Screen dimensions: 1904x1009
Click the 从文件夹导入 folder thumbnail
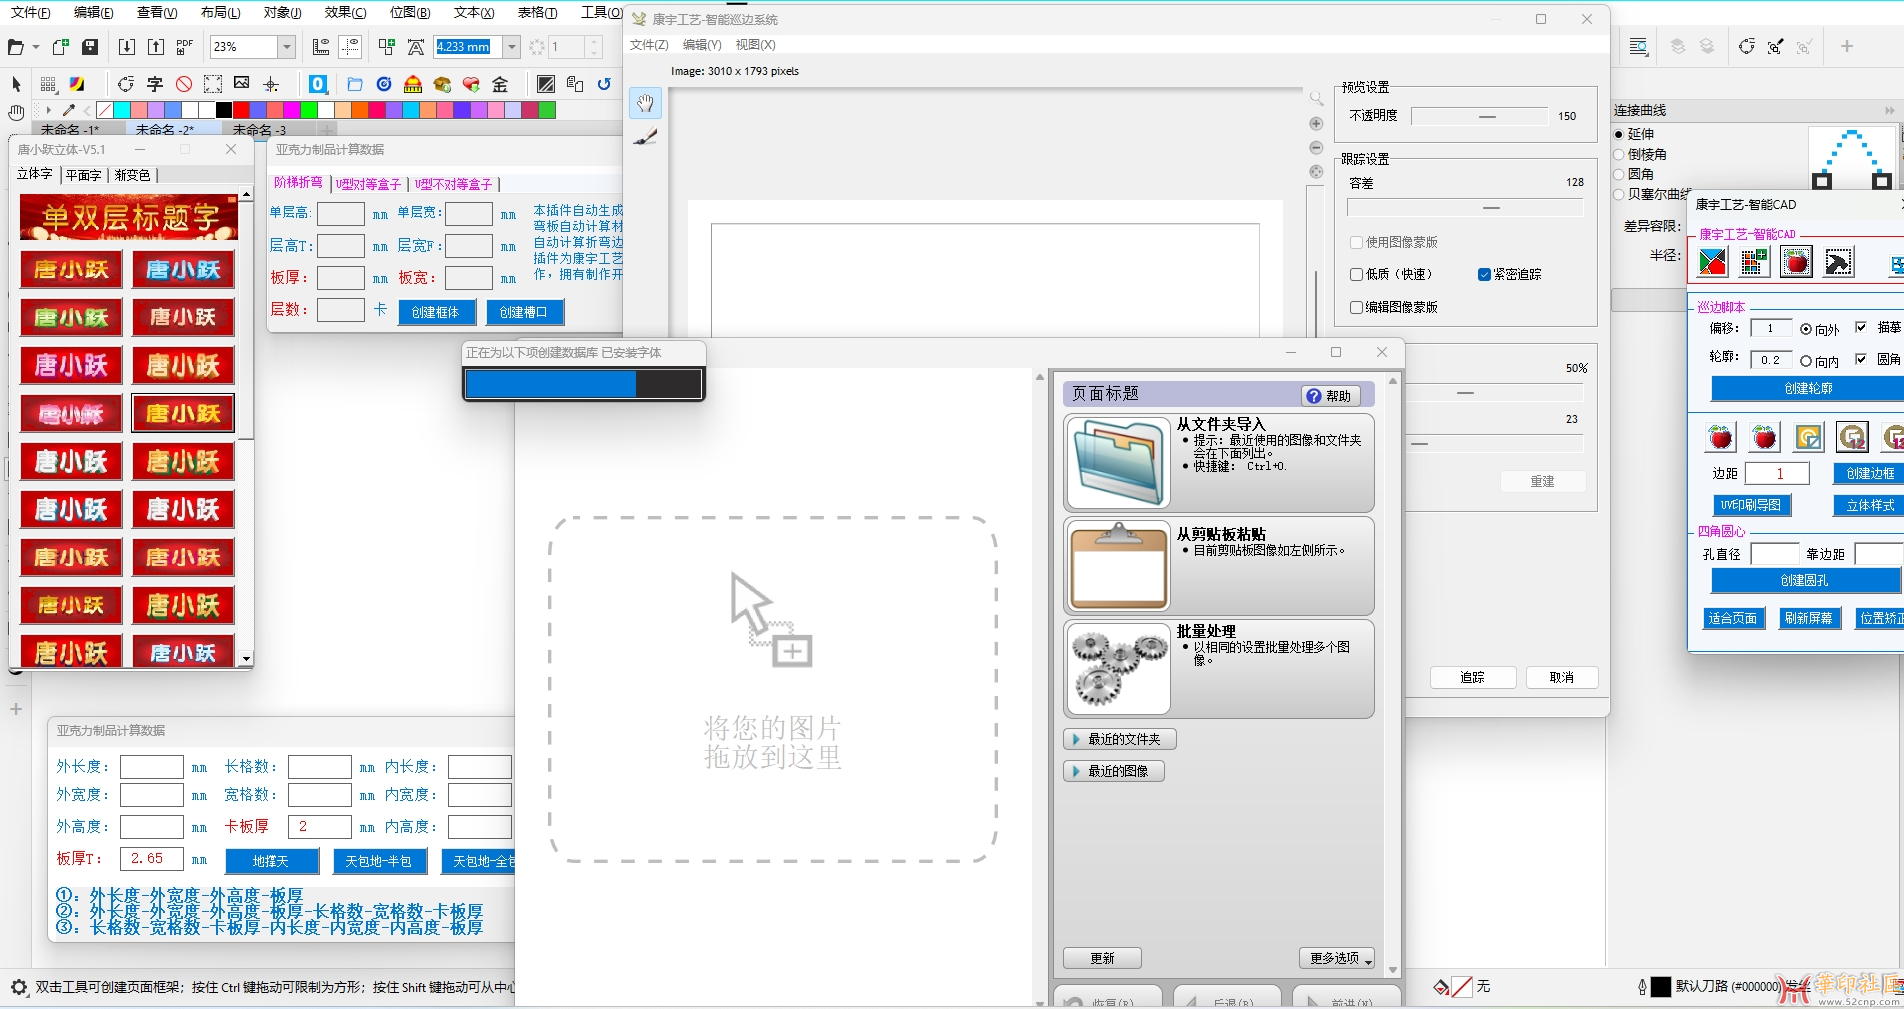(x=1118, y=464)
